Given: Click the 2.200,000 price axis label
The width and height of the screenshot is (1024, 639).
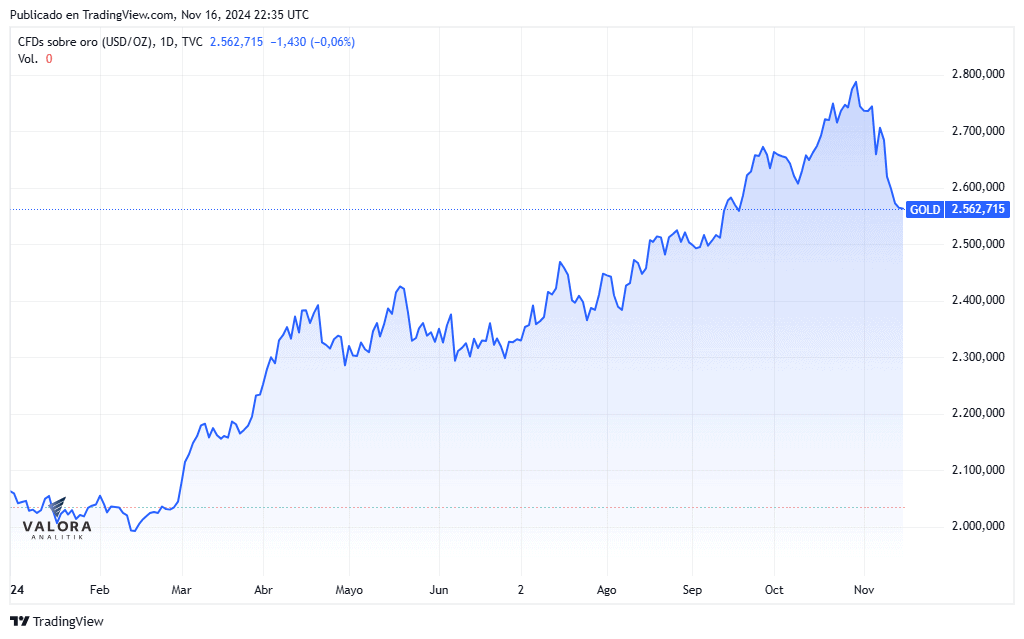Looking at the screenshot, I should tap(978, 414).
